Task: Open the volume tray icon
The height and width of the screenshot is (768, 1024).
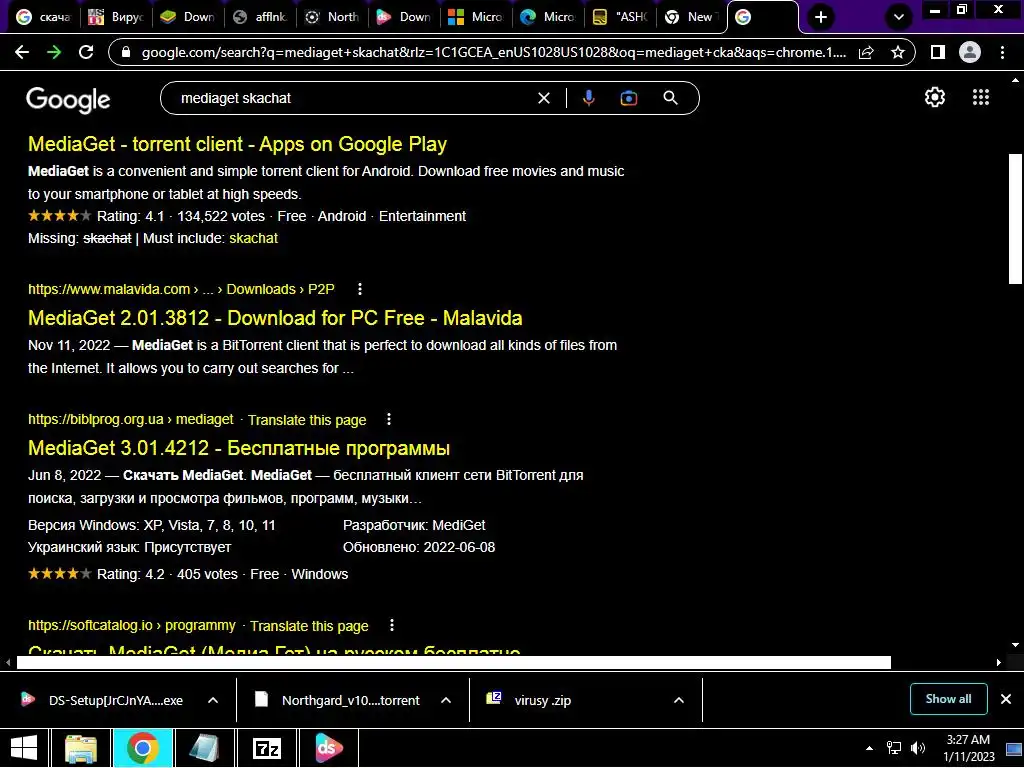Action: (918, 748)
